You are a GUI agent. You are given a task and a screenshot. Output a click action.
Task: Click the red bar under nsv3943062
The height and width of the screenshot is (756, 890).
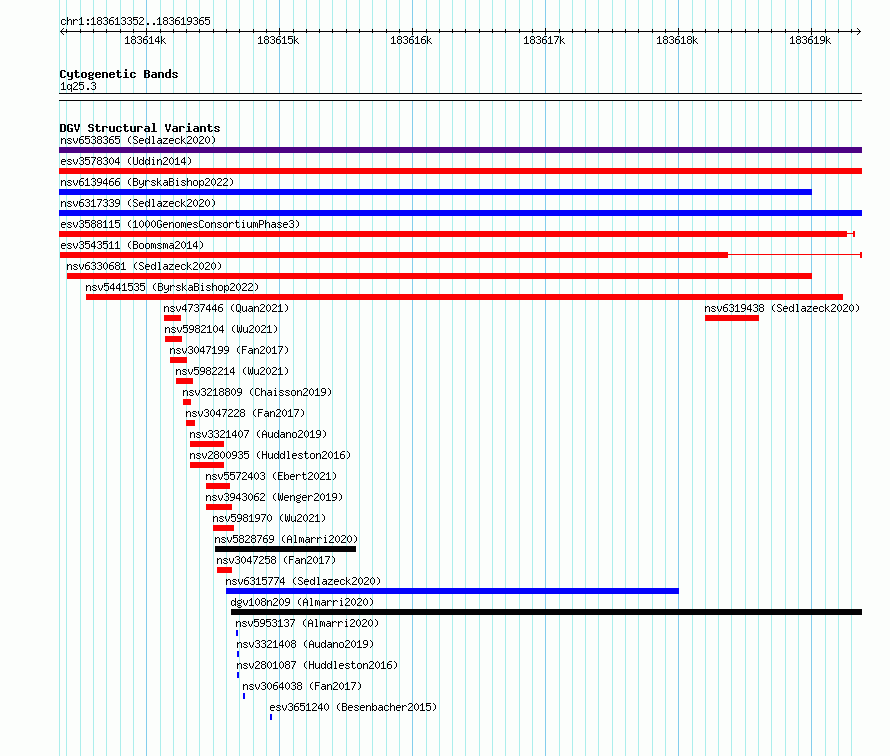[x=219, y=507]
